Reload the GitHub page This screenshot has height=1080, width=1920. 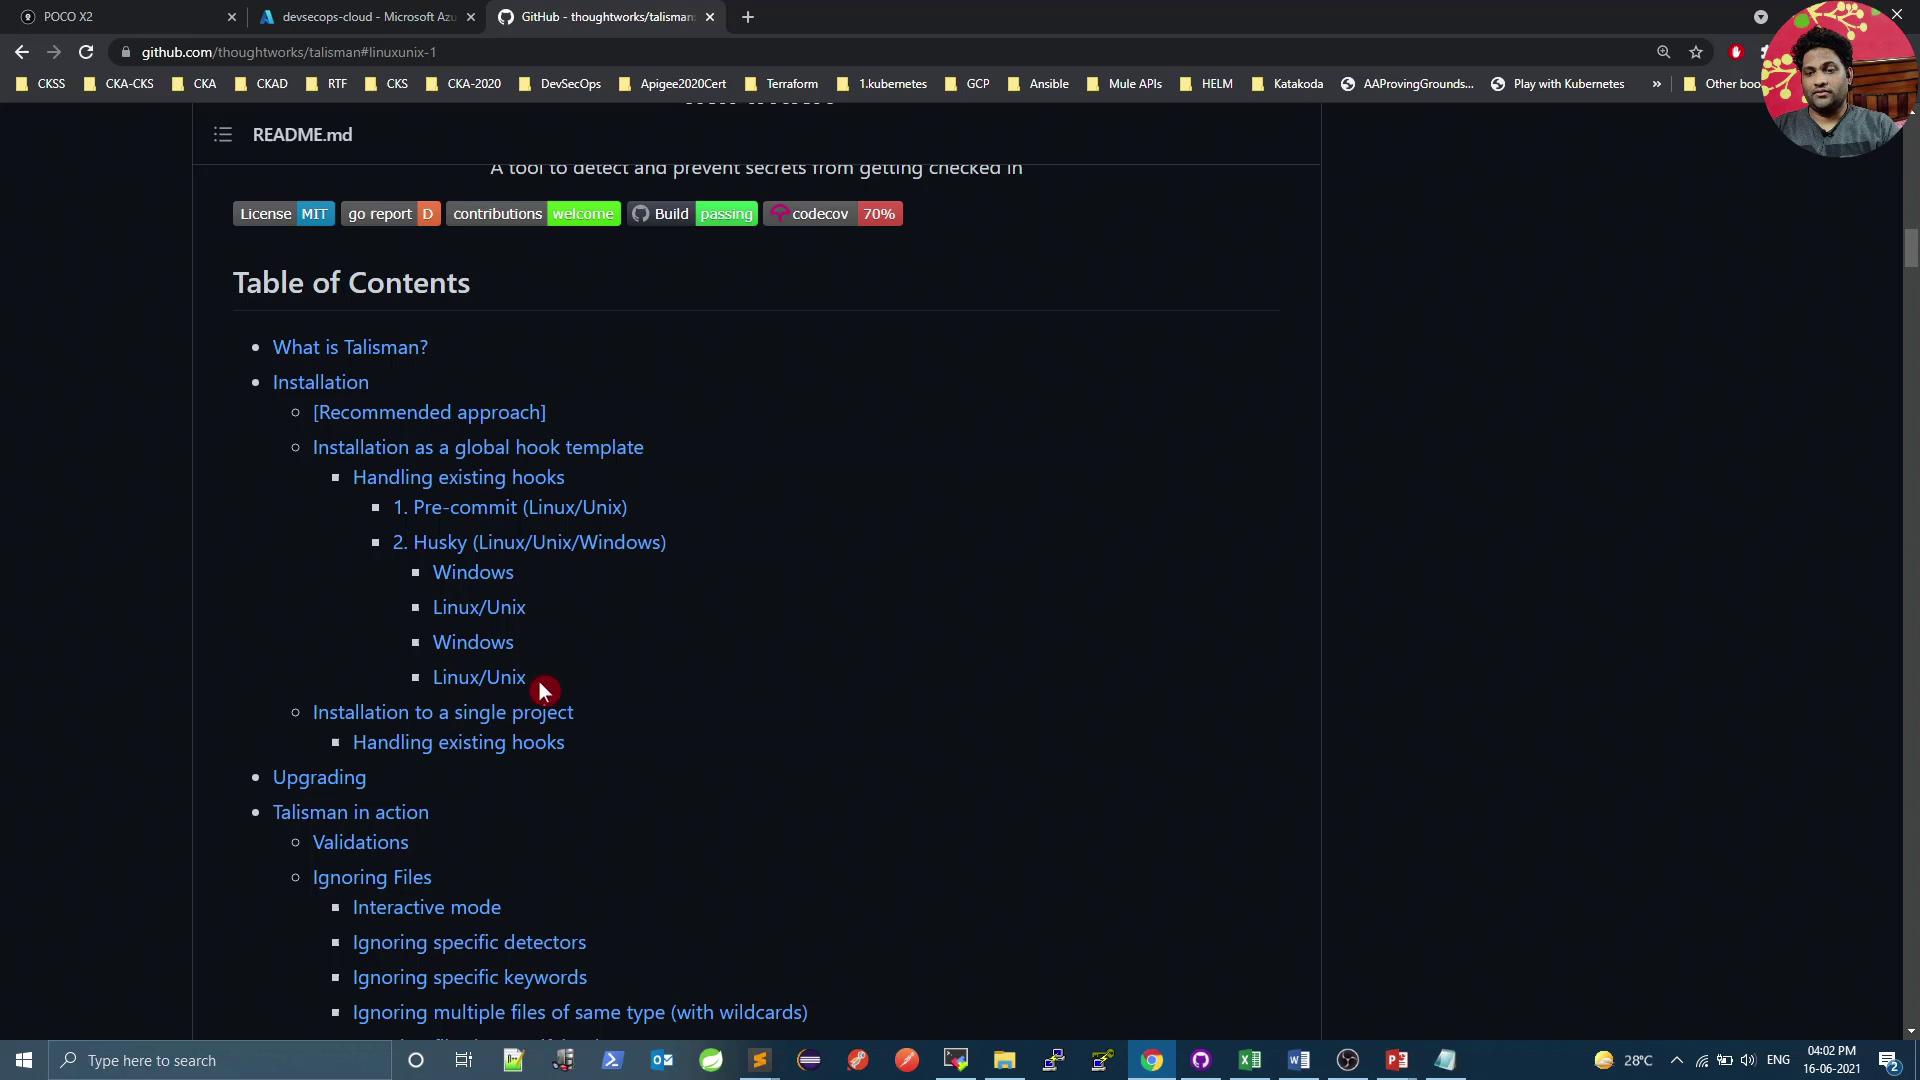(86, 52)
